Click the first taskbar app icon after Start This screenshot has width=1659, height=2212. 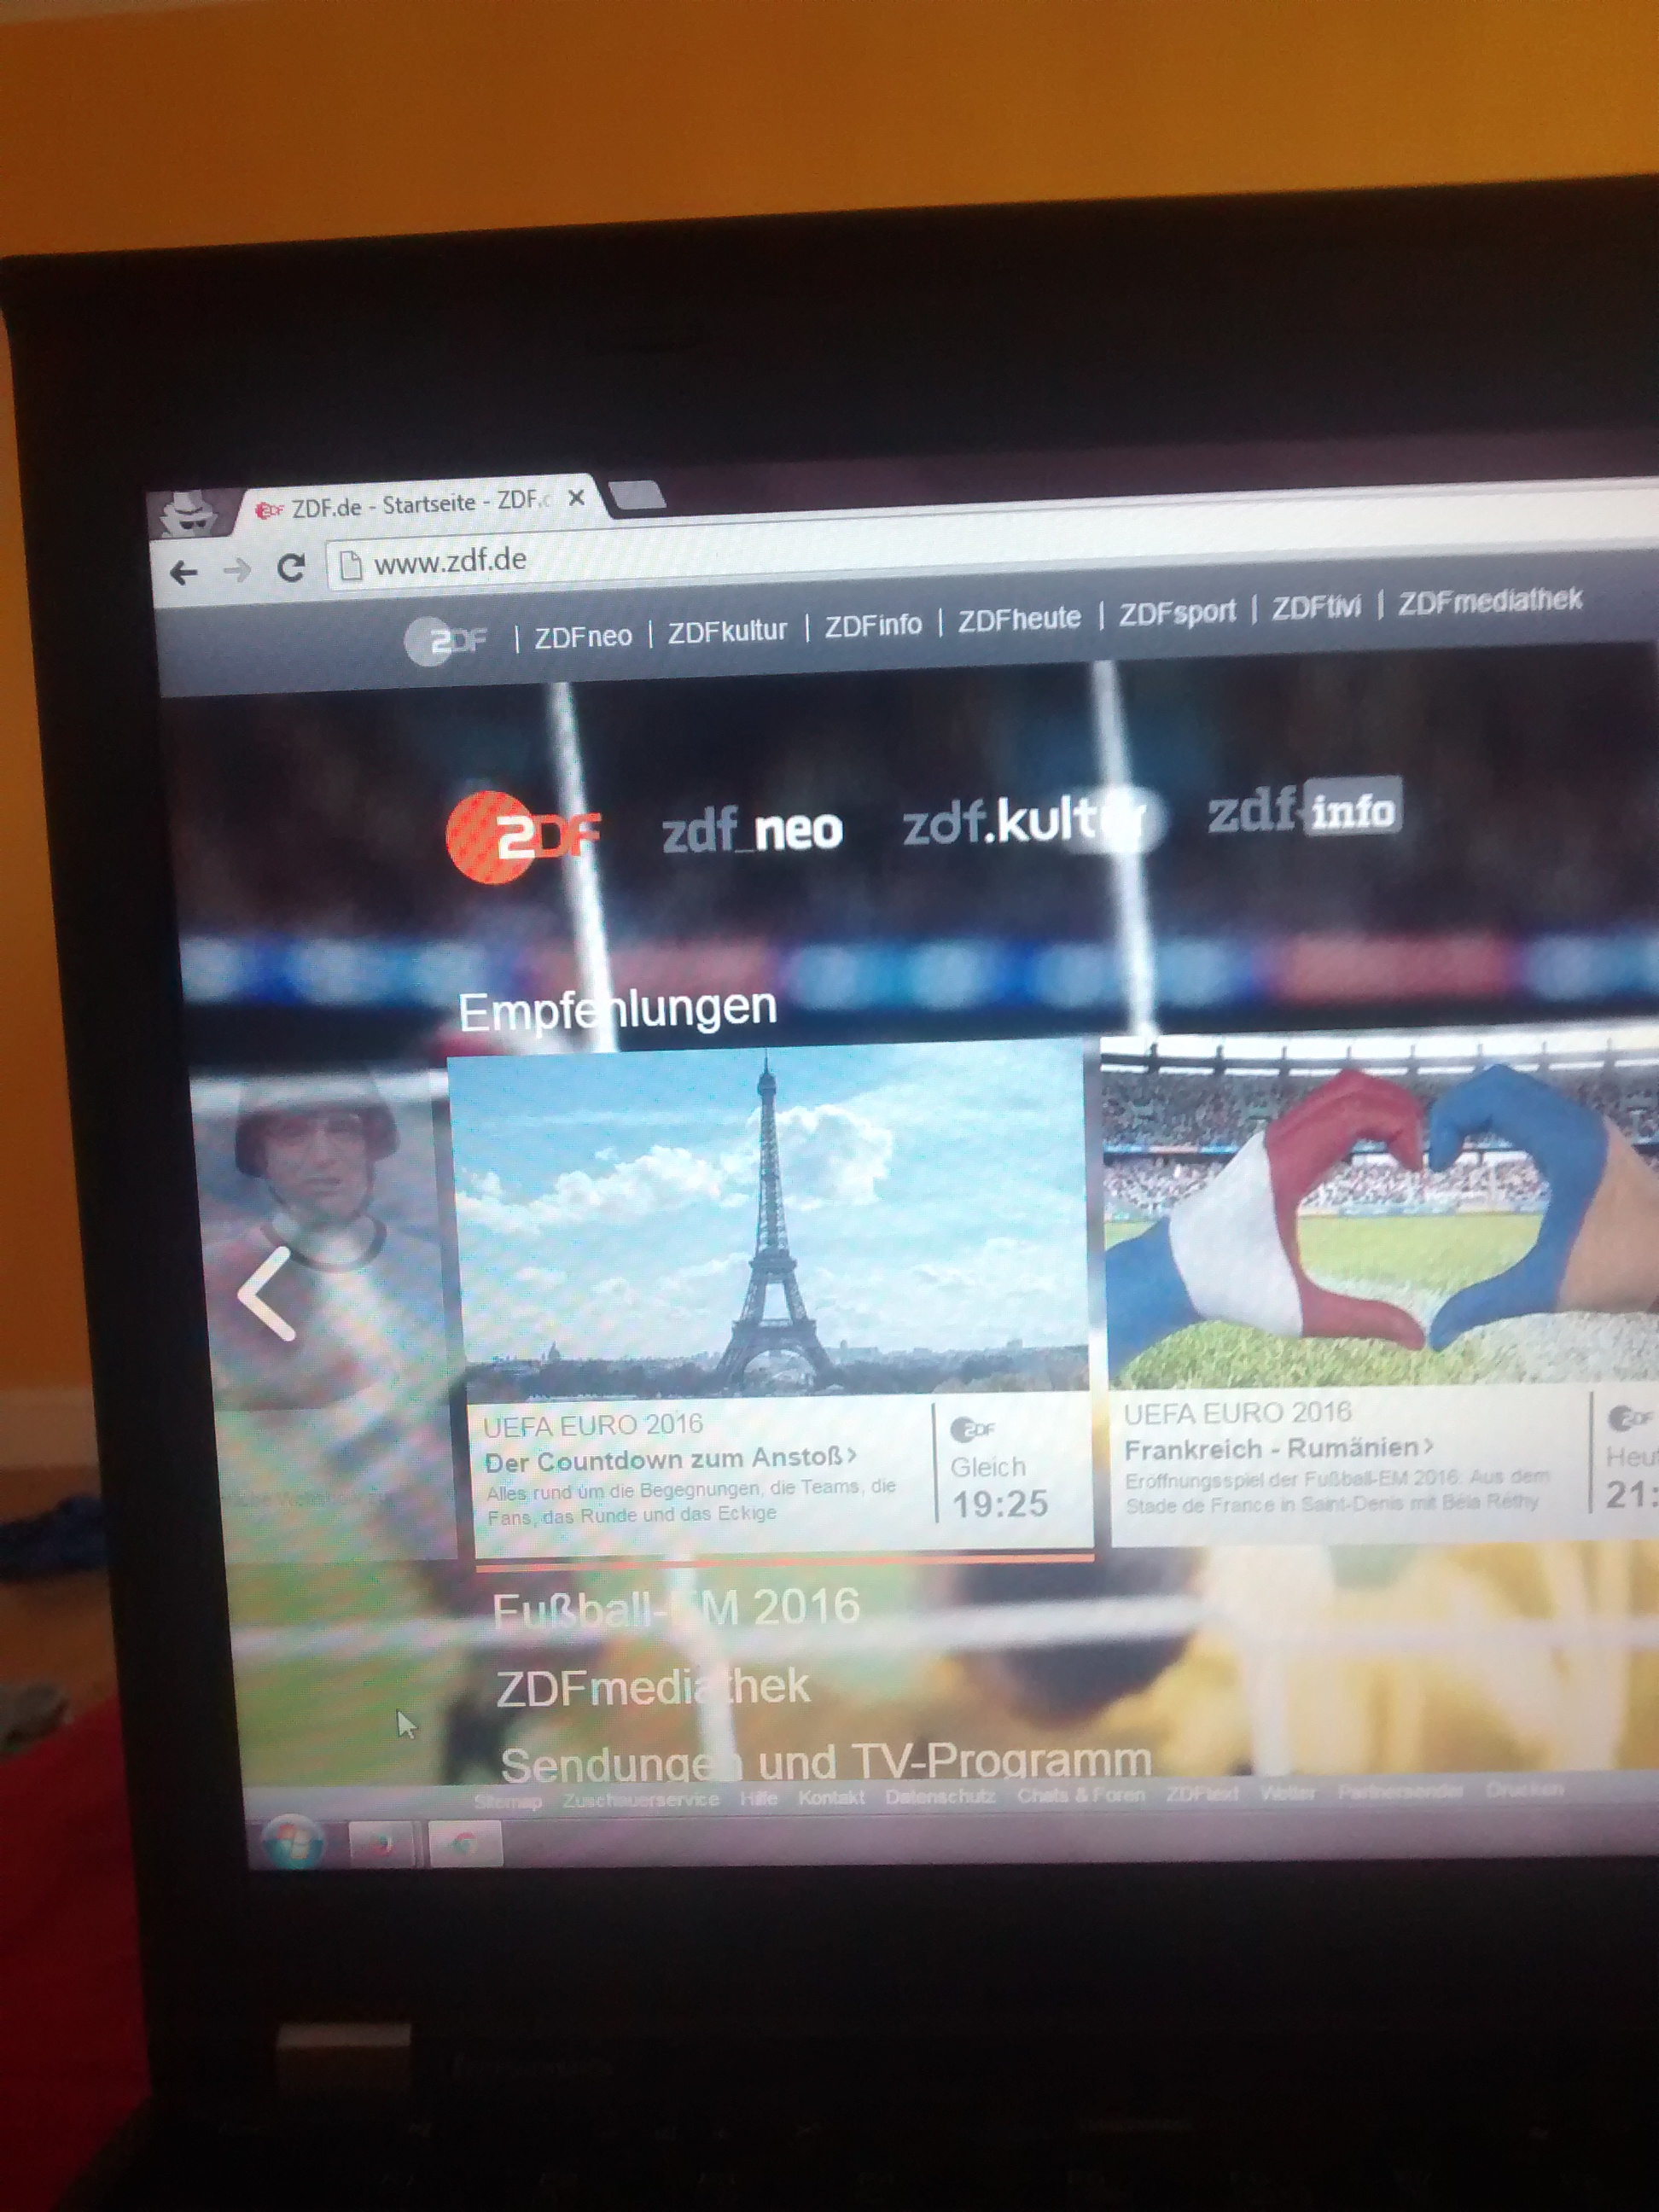[381, 1844]
